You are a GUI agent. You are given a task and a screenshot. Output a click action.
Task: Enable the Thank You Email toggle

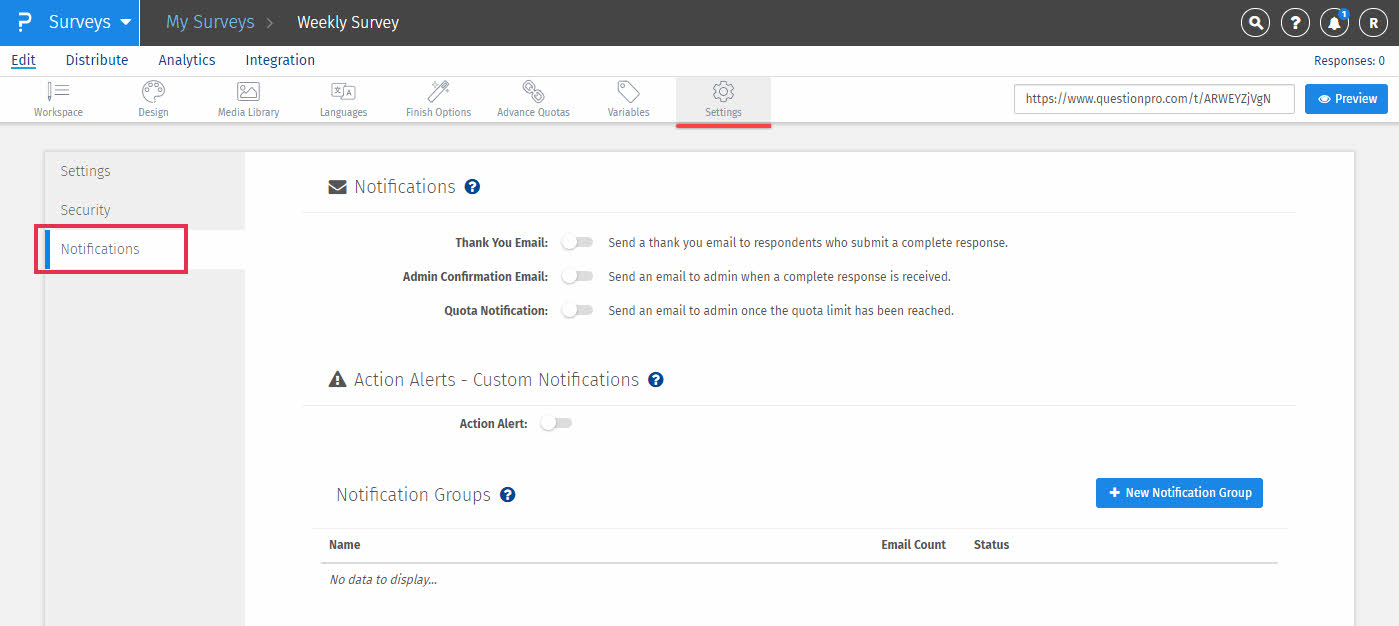[x=577, y=243]
